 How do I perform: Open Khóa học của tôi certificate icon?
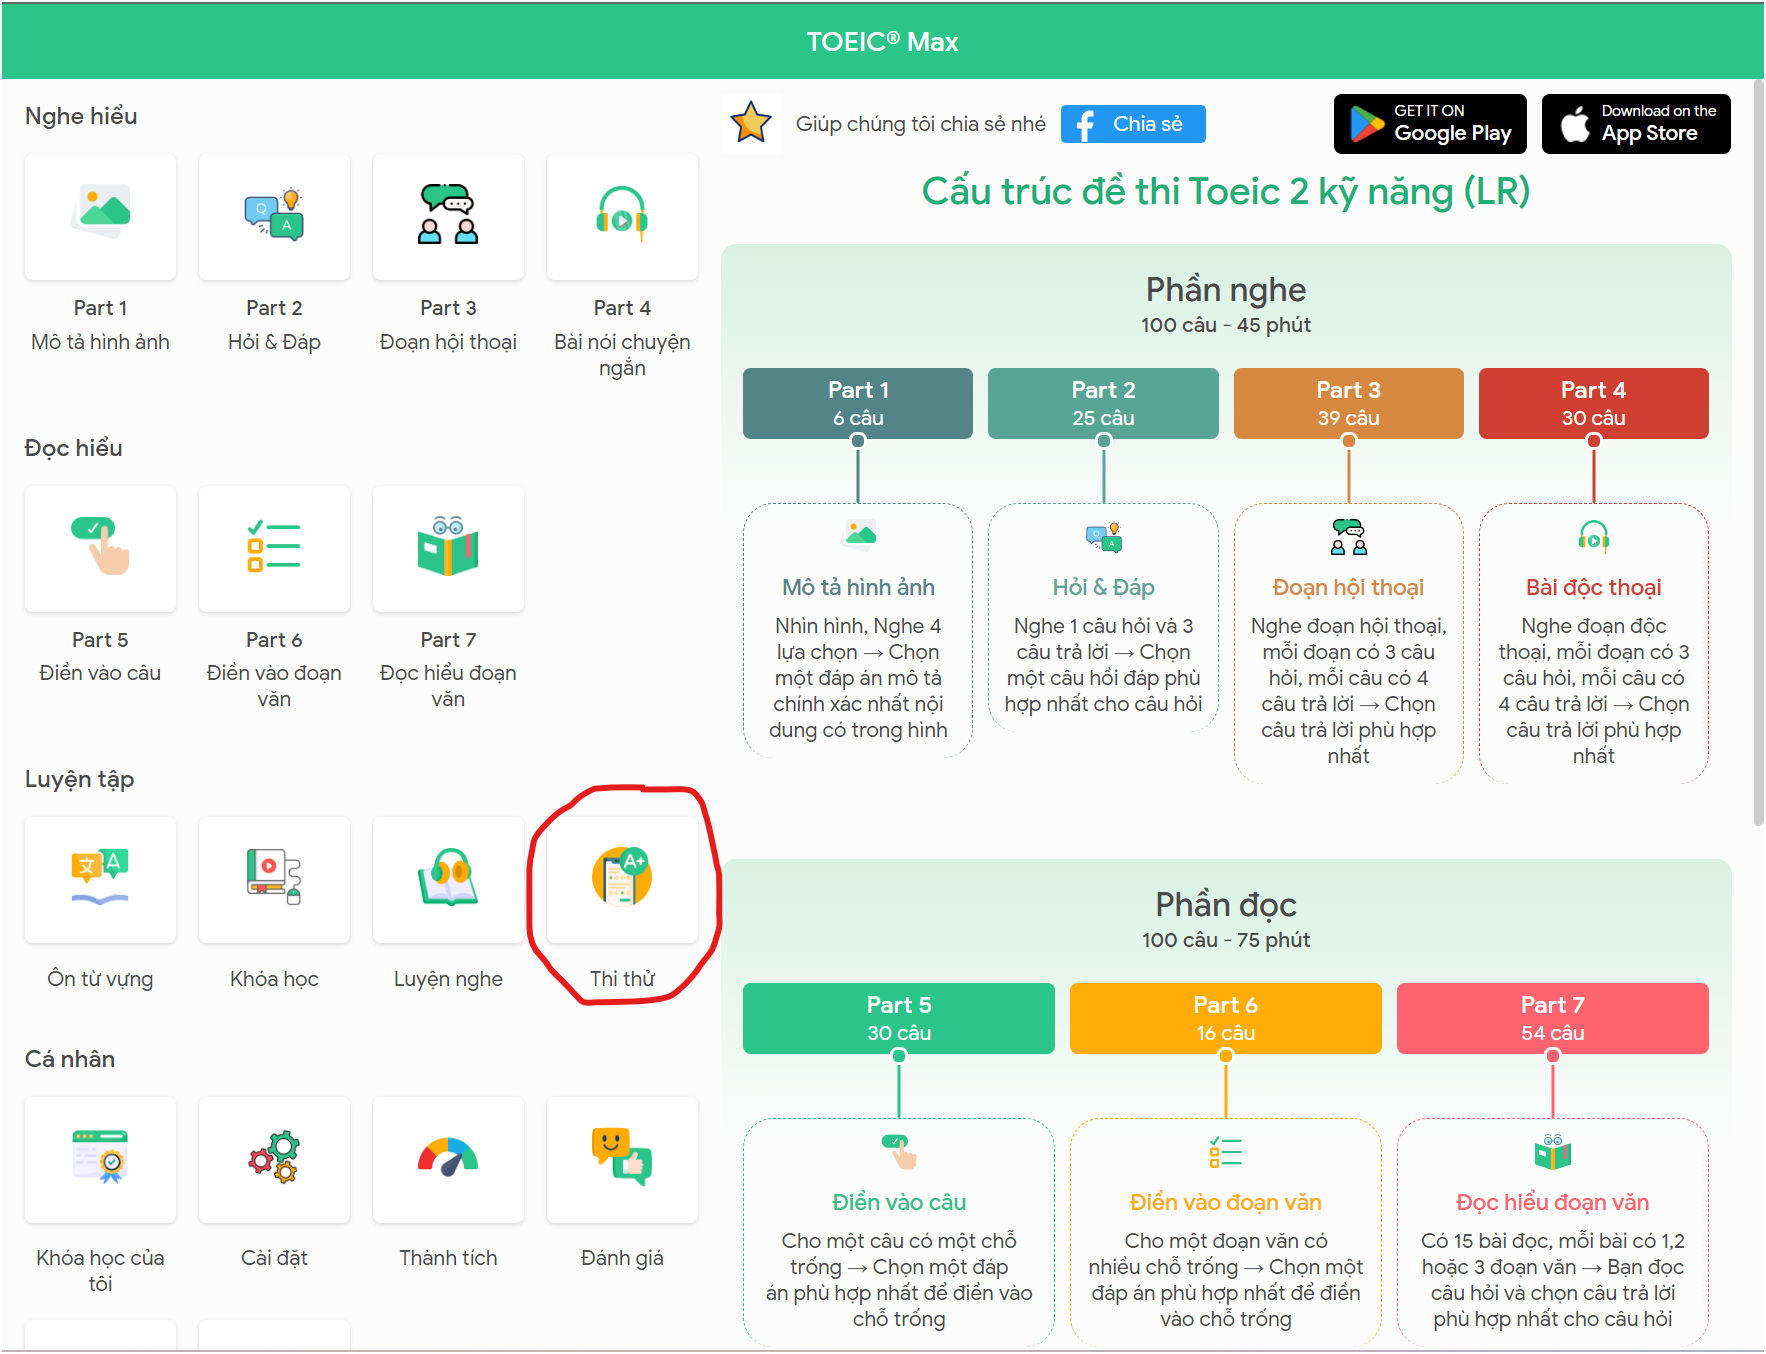(100, 1159)
